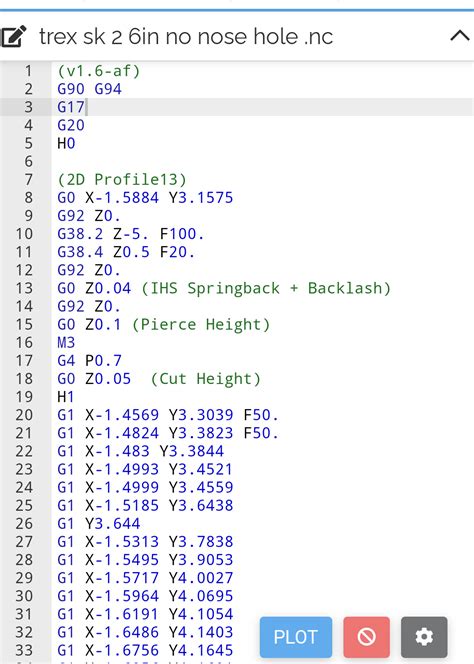Image resolution: width=474 pixels, height=664 pixels.
Task: Click line 'G1 X-1.5964 Y4.0695'
Action: pyautogui.click(x=145, y=596)
